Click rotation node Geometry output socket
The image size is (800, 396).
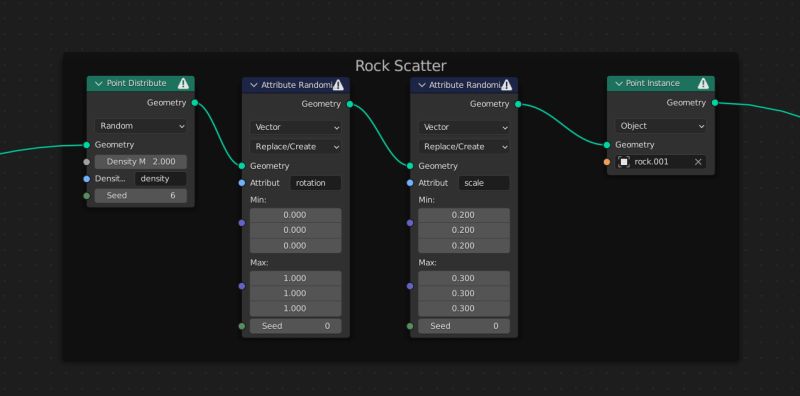[350, 104]
